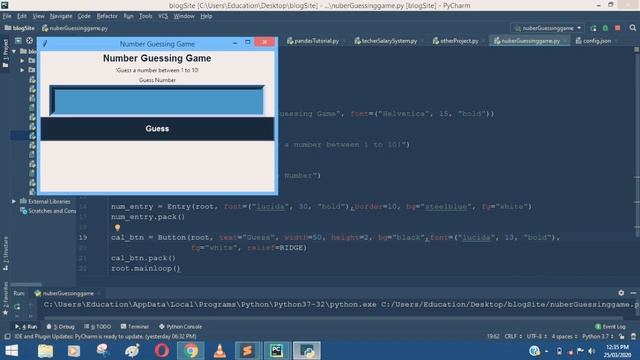
Task: Click the rerun button in the top toolbar
Action: 593,28
